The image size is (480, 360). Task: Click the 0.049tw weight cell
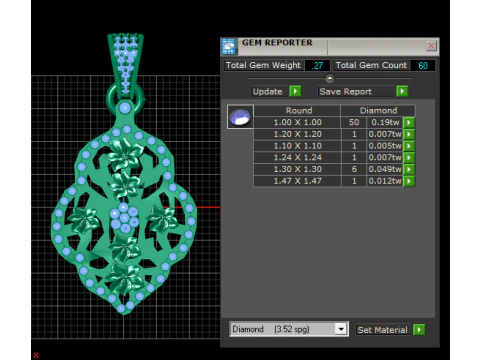(385, 169)
